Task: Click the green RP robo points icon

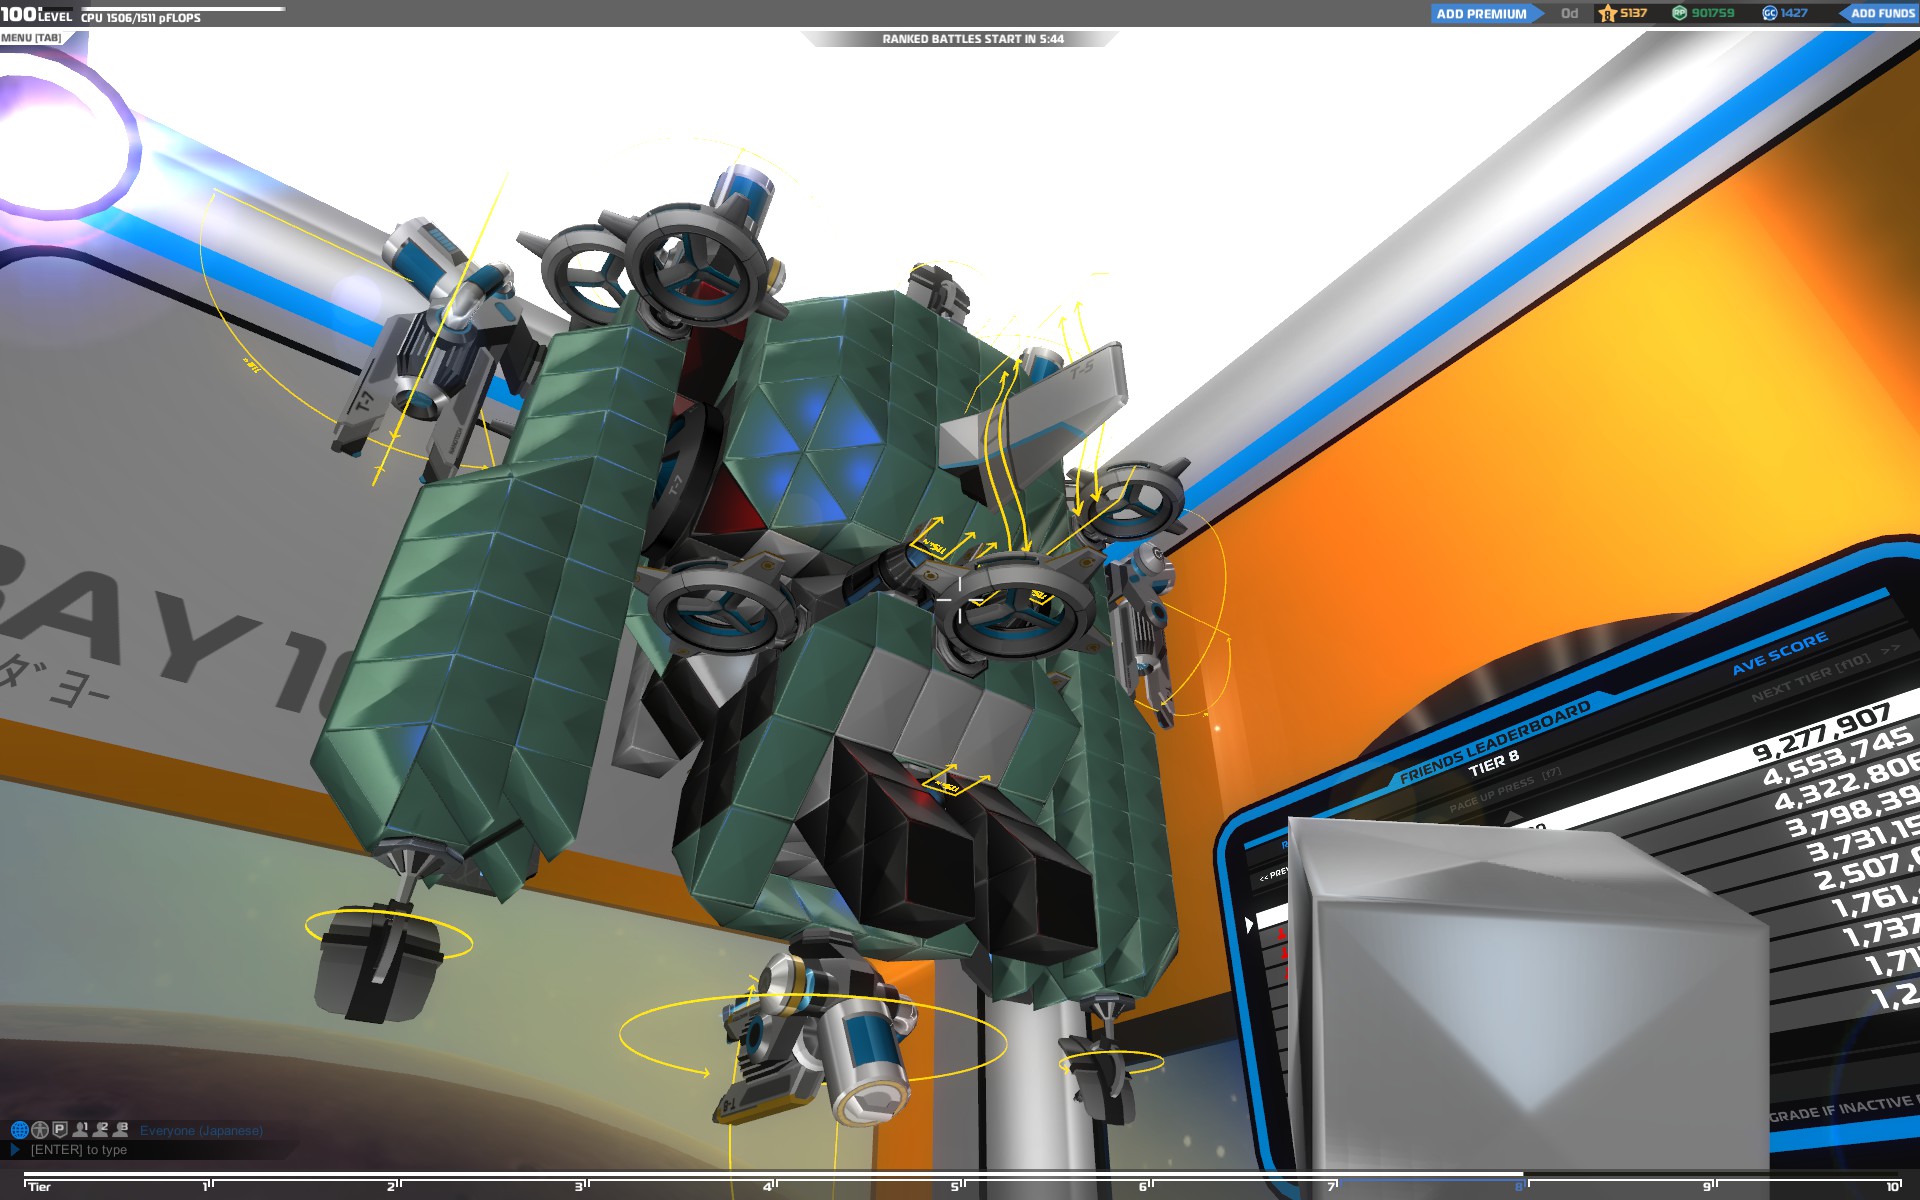Action: 1680,13
